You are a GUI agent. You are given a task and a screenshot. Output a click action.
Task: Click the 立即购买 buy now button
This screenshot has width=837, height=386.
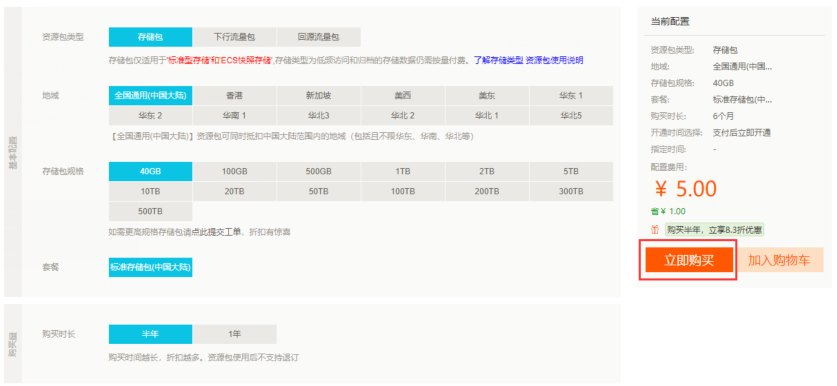click(689, 260)
